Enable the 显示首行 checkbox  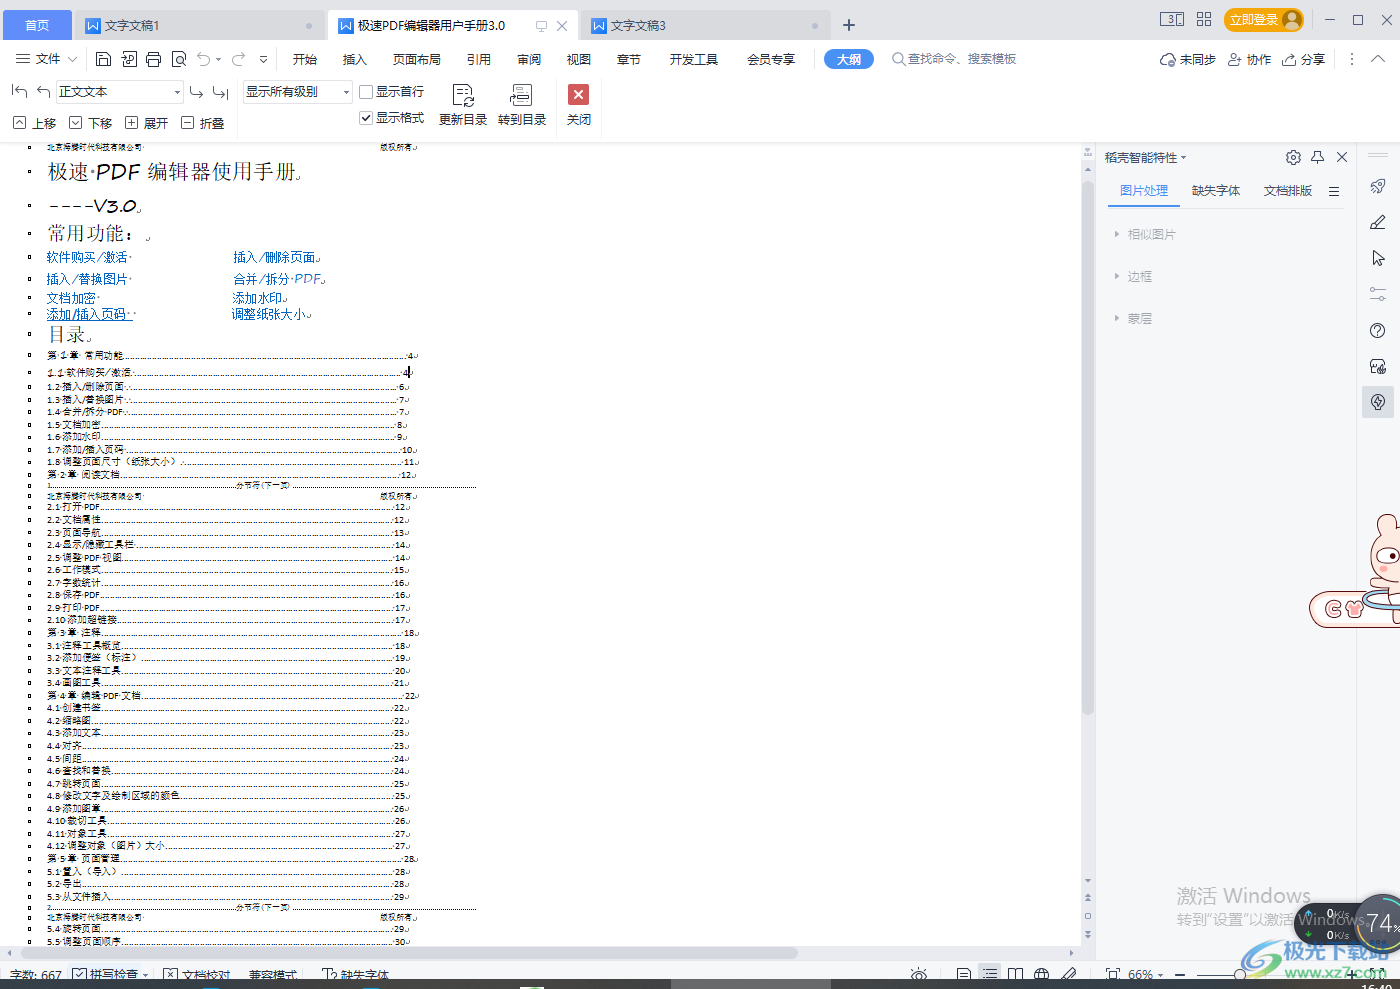click(x=366, y=92)
